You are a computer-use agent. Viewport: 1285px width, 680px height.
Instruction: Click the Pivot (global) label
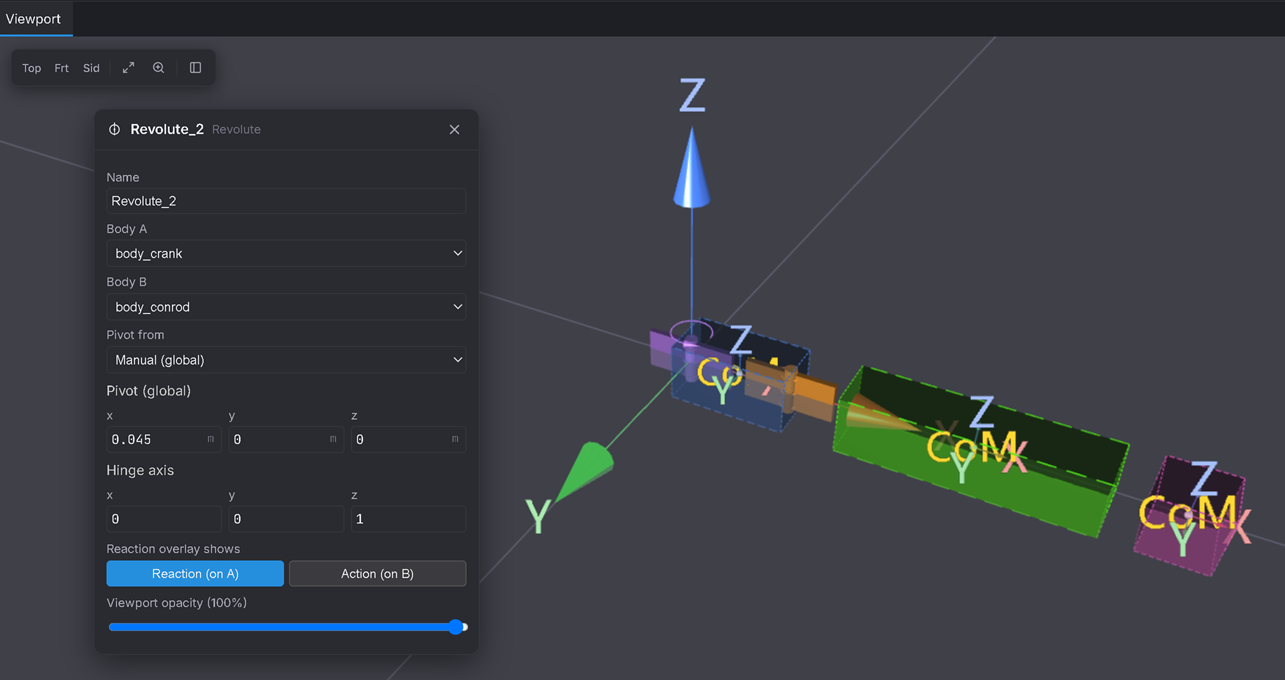point(149,391)
